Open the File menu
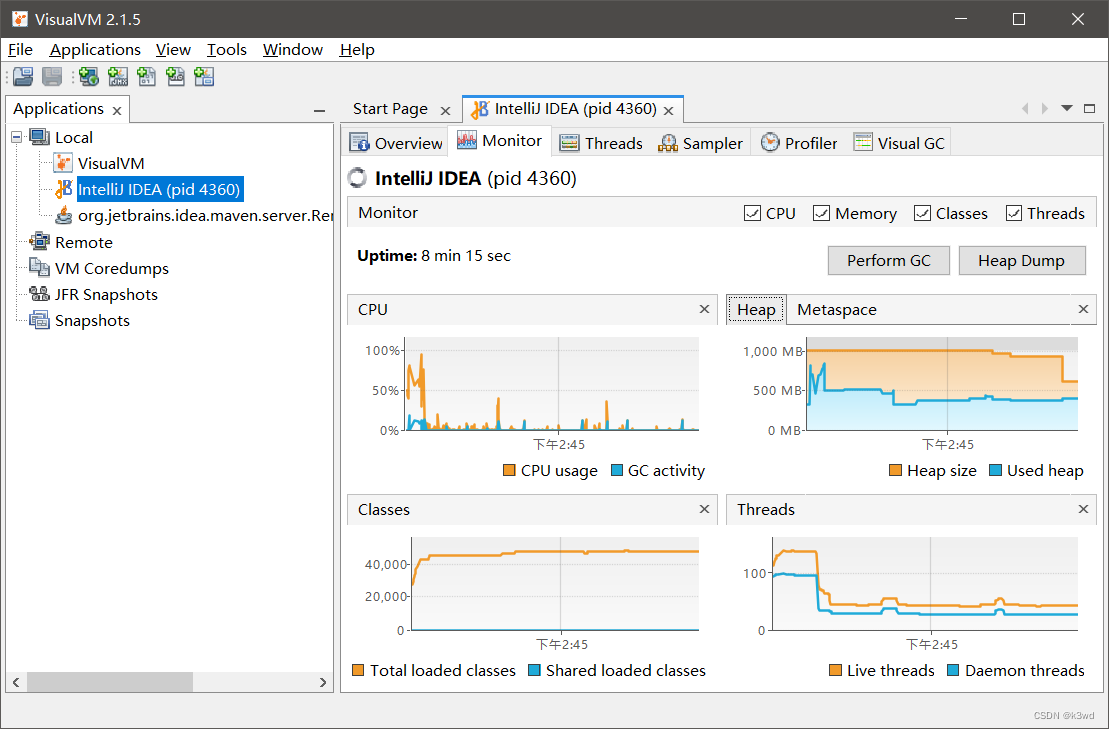 [x=21, y=49]
